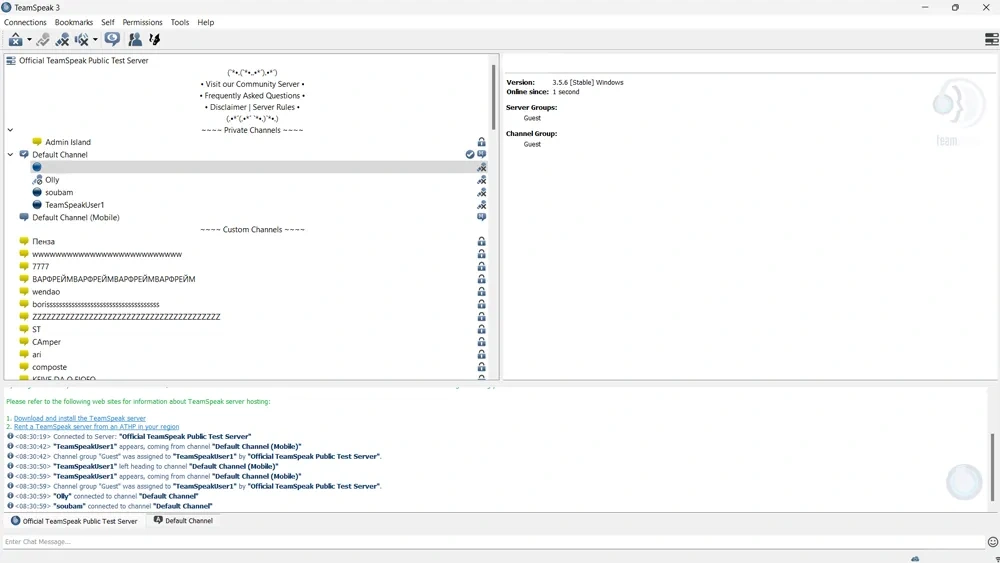Screen dimensions: 1000x563
Task: Click padlock icon on wendao row
Action: 482,291
